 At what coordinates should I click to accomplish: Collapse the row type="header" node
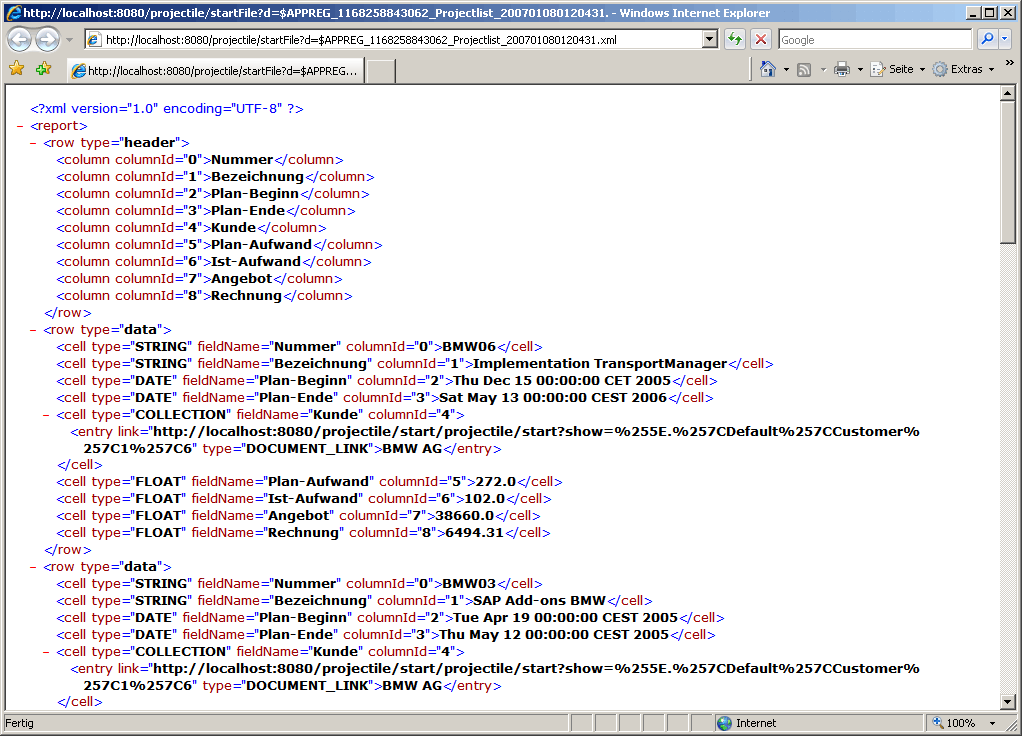click(x=34, y=143)
